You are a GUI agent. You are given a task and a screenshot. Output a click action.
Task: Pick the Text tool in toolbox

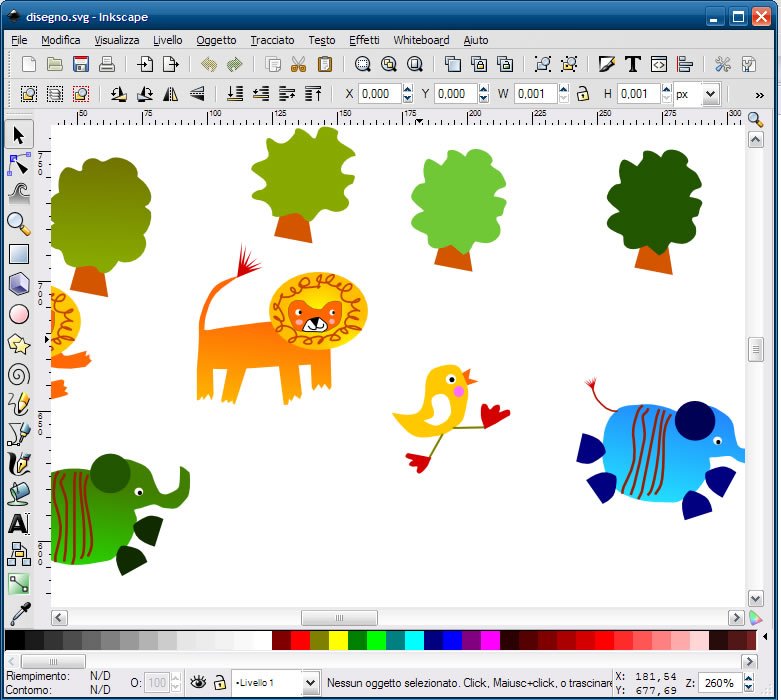(x=18, y=523)
